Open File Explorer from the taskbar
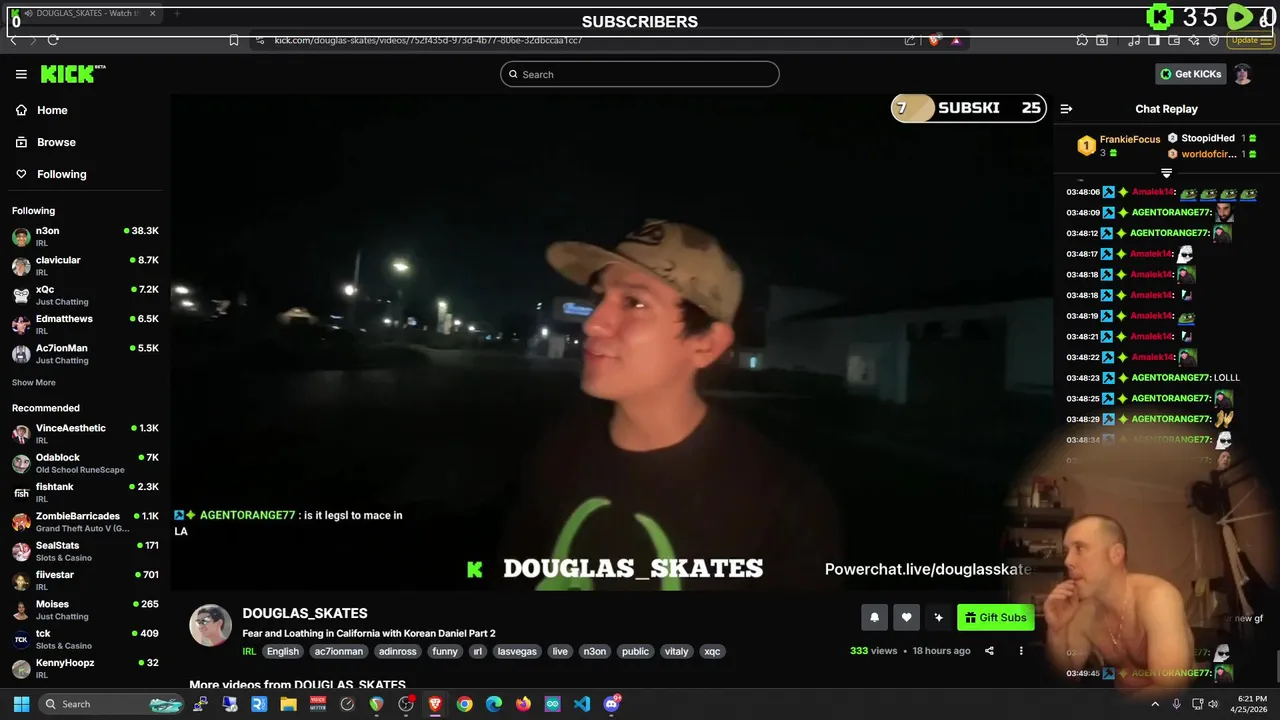The height and width of the screenshot is (720, 1280). pyautogui.click(x=288, y=704)
